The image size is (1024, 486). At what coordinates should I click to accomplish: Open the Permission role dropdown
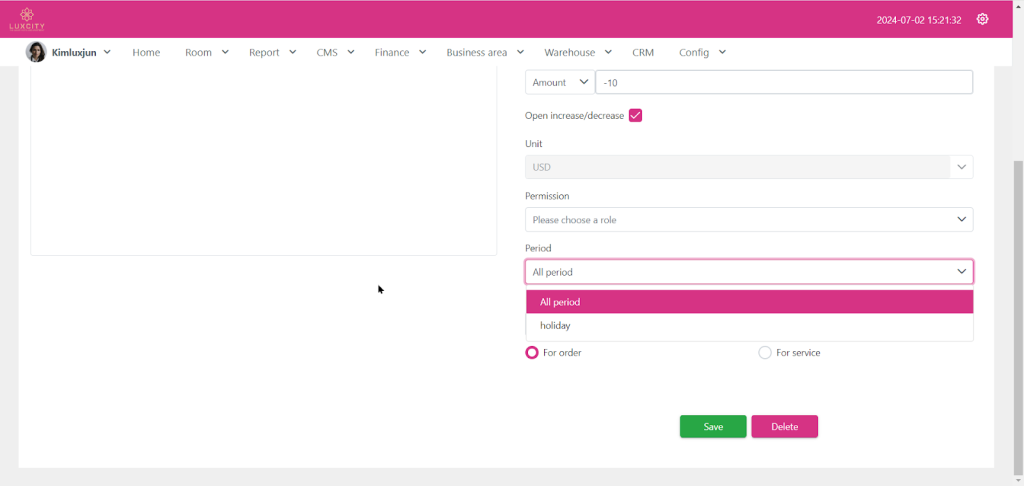coord(748,220)
